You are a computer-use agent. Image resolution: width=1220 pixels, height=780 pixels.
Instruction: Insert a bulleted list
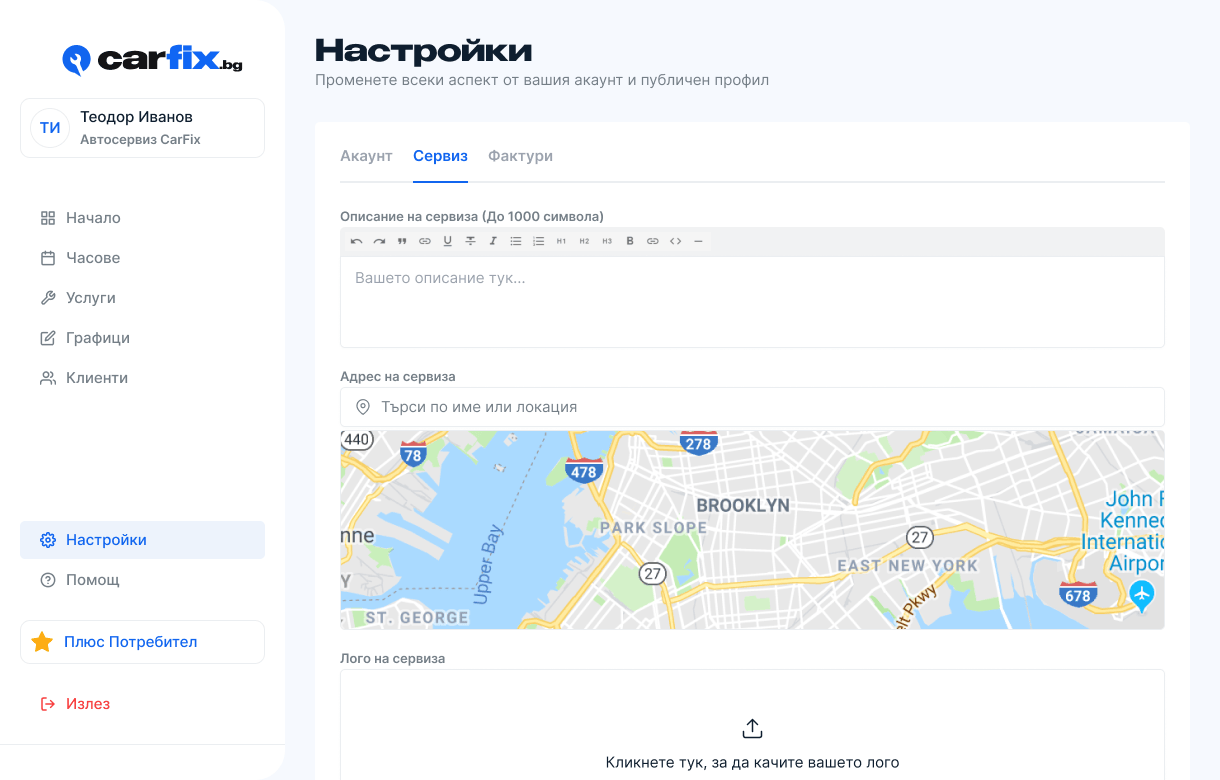(x=516, y=241)
